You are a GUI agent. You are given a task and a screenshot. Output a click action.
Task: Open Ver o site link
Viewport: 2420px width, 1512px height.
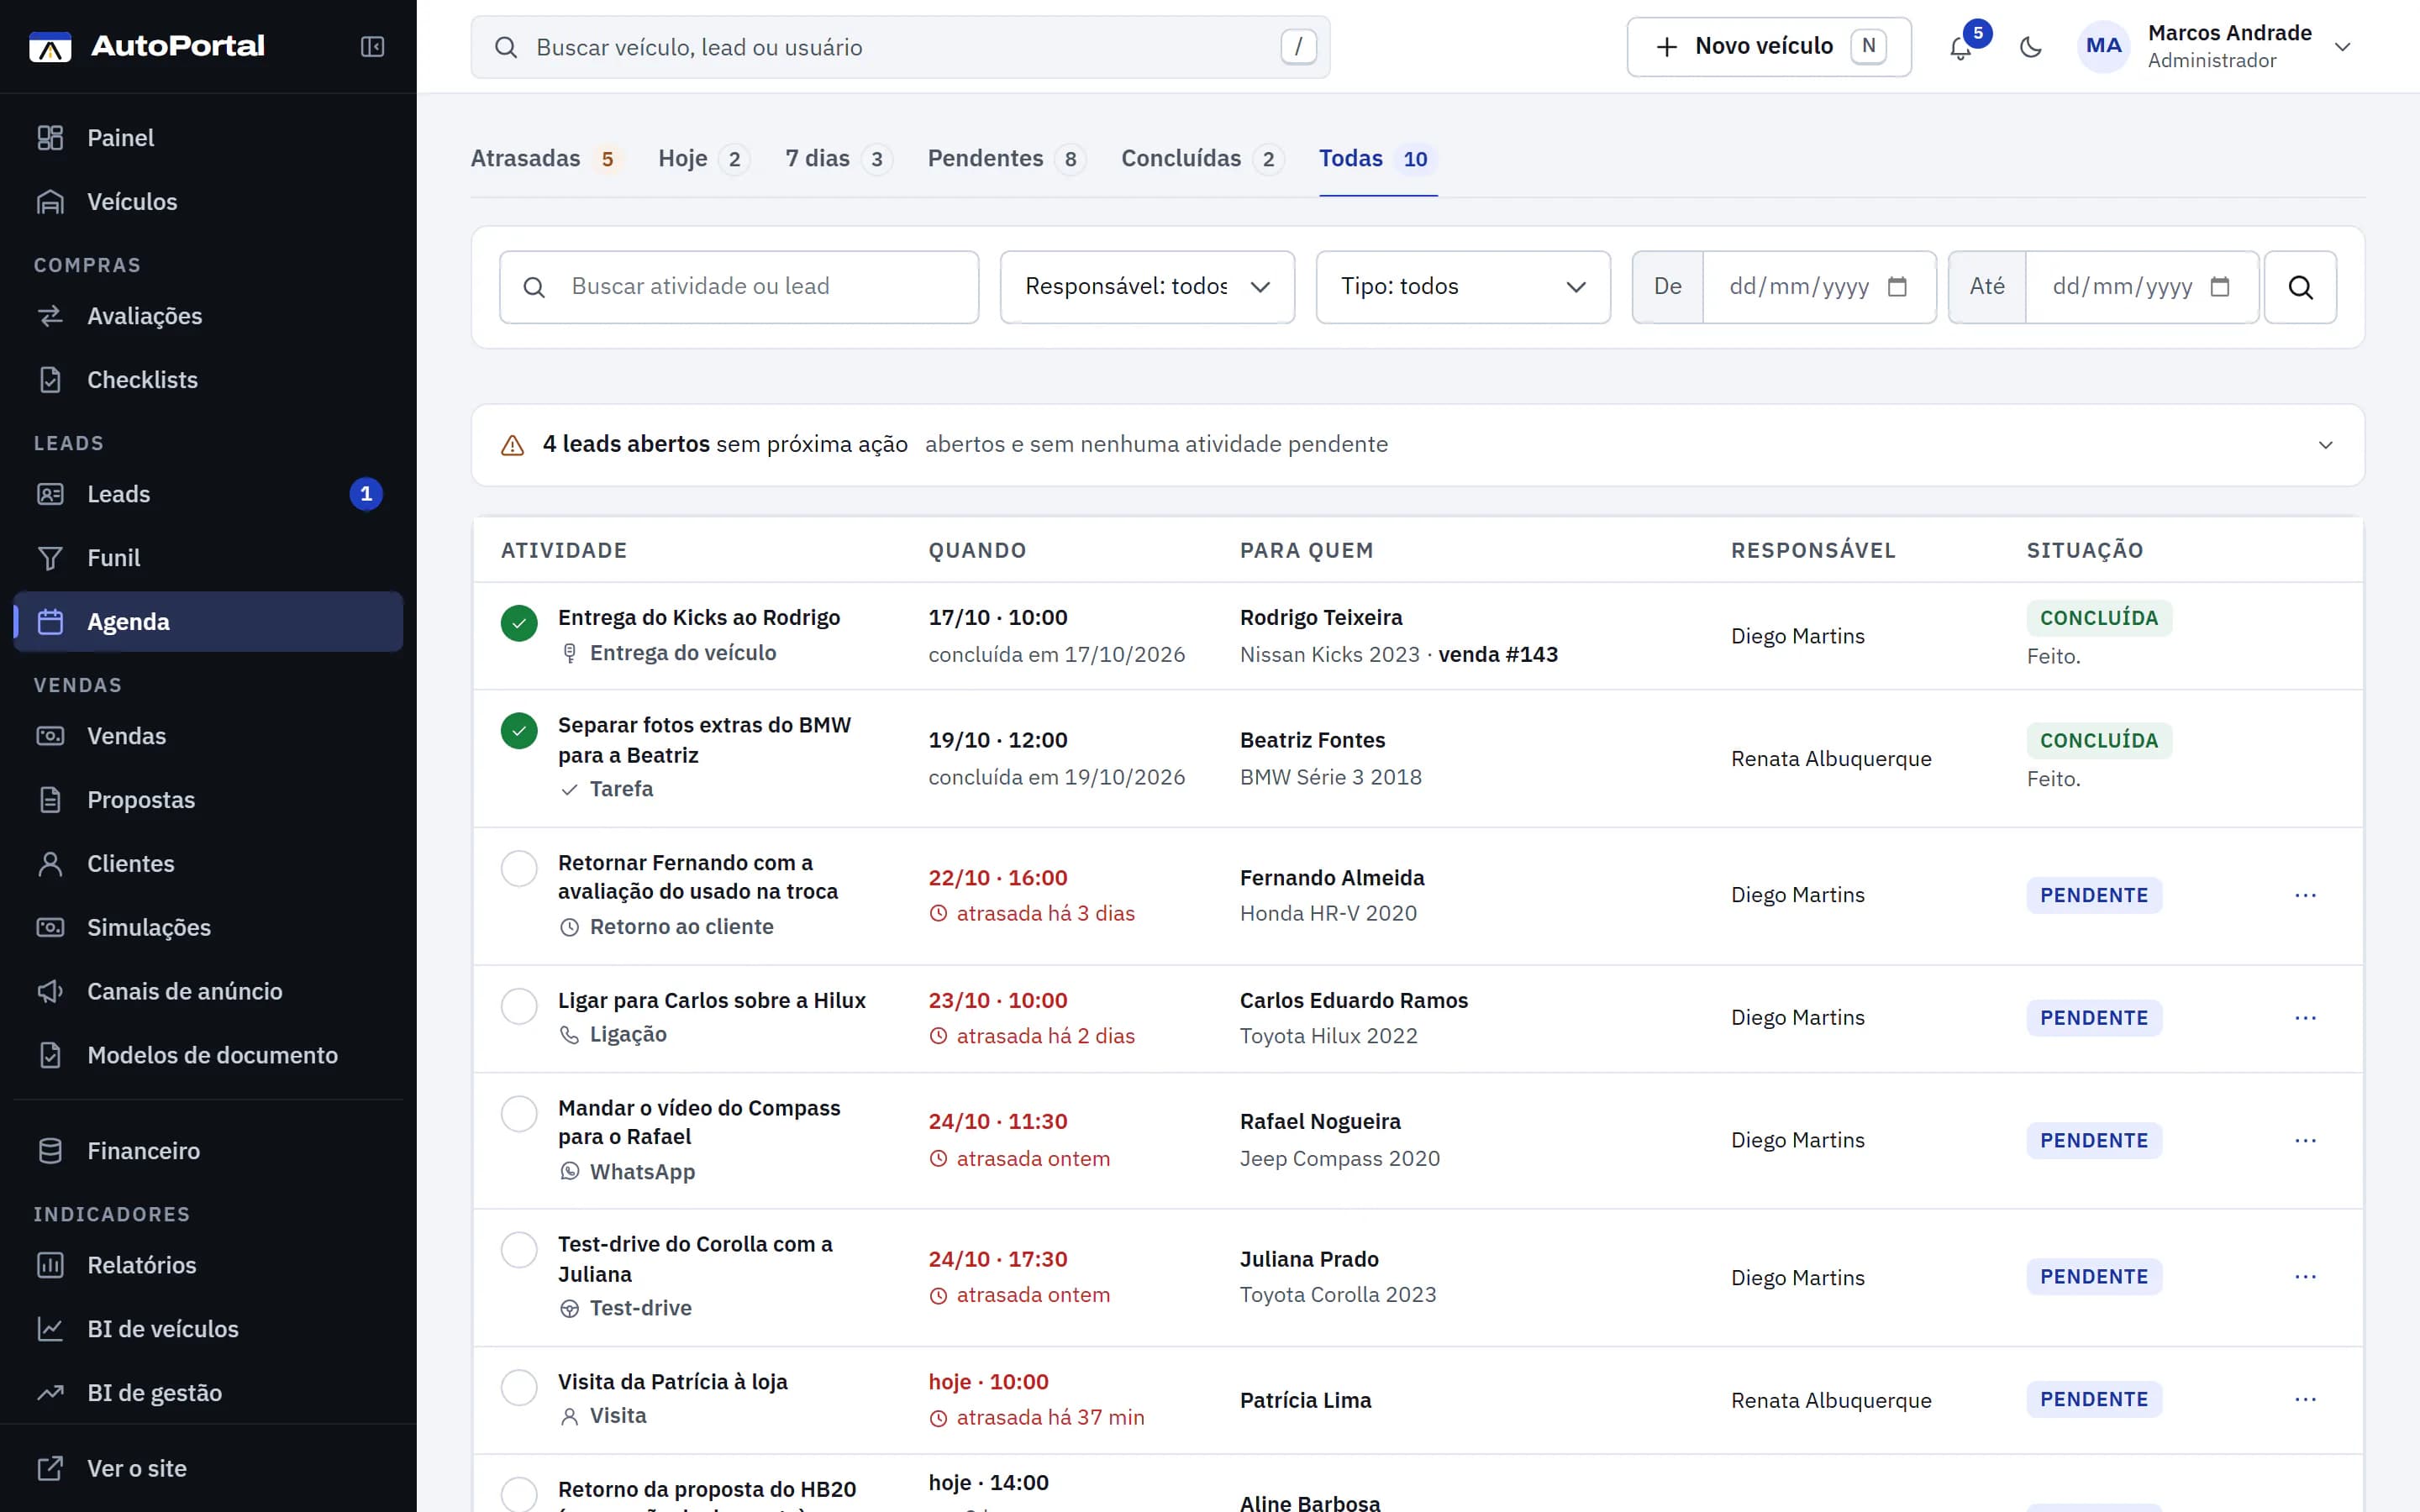208,1468
